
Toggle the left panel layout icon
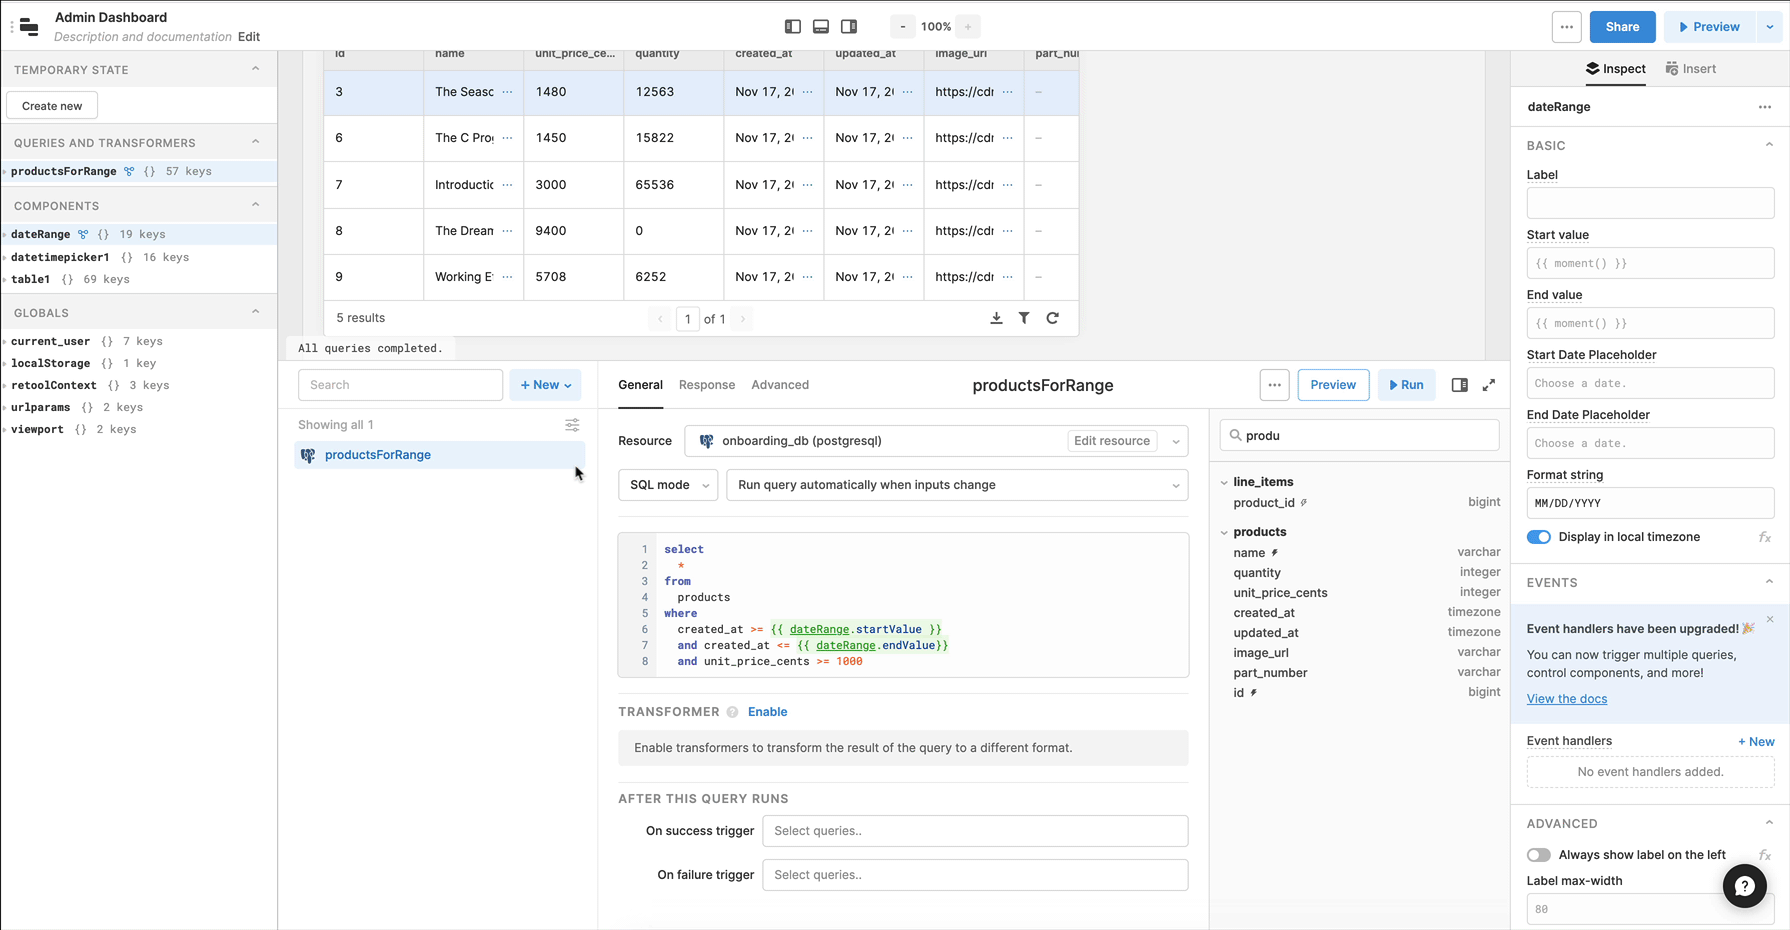tap(793, 27)
